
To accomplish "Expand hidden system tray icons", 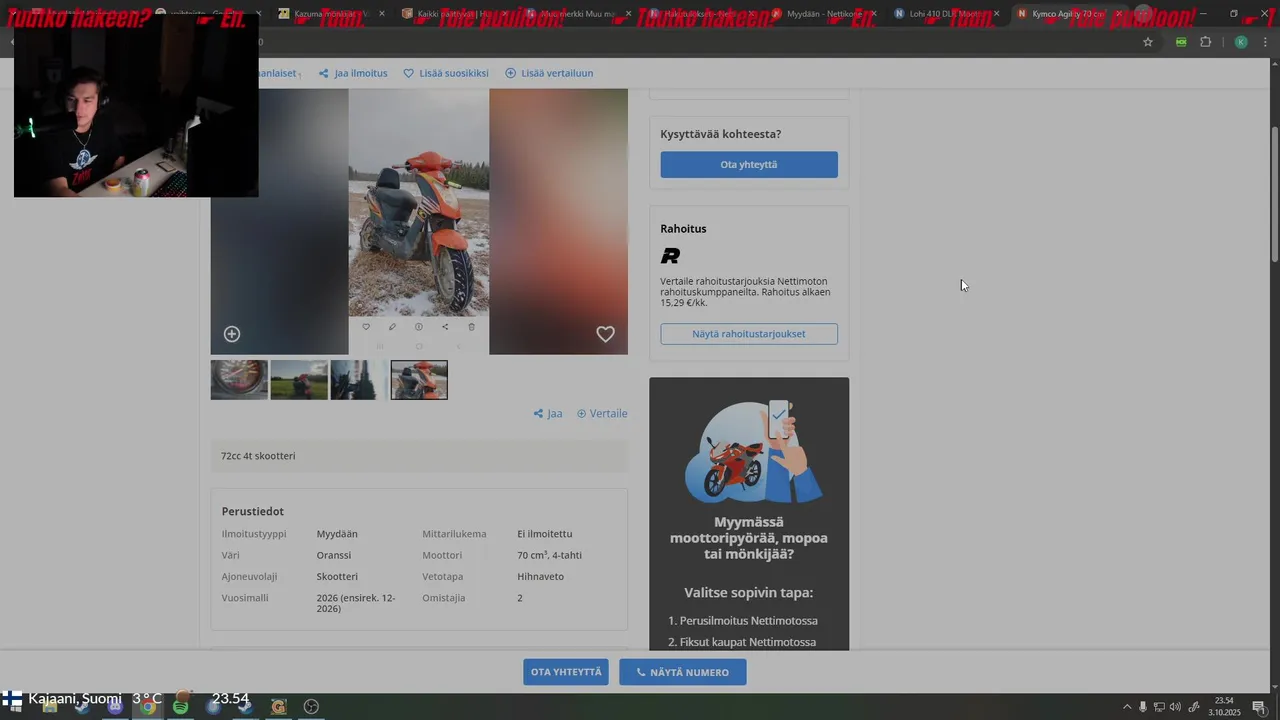I will point(1127,707).
